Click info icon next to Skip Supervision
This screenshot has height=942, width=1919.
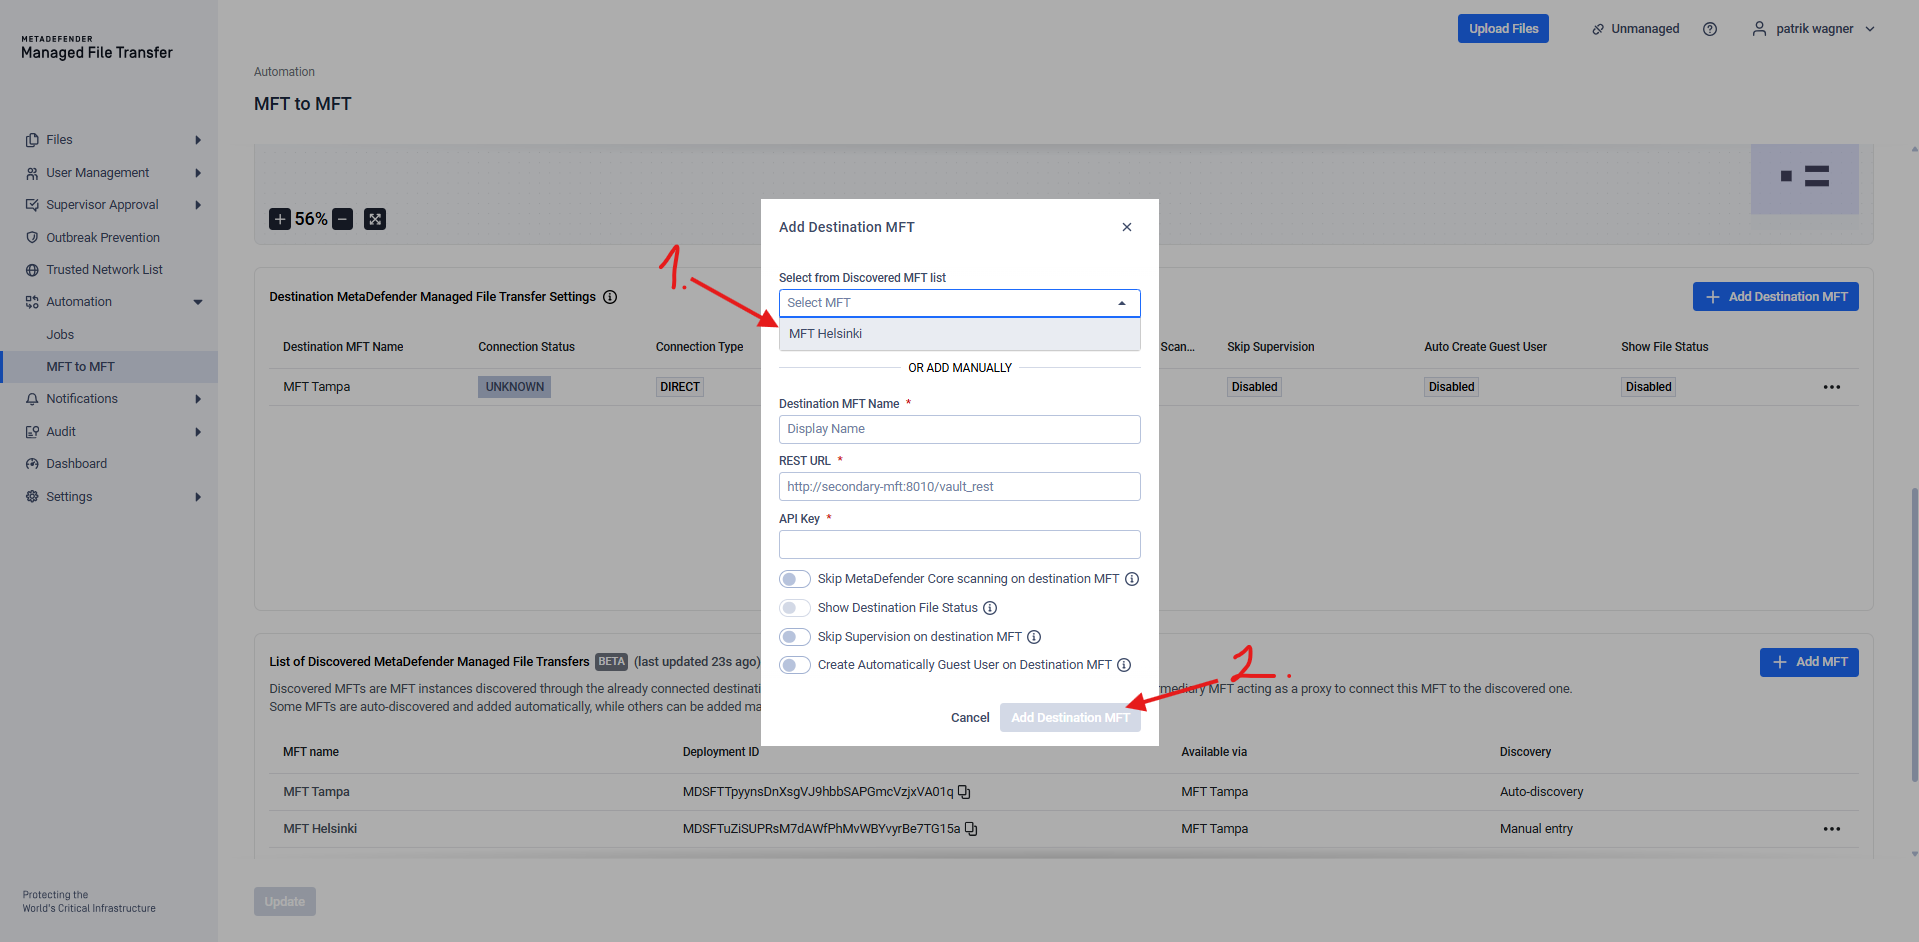click(1034, 637)
